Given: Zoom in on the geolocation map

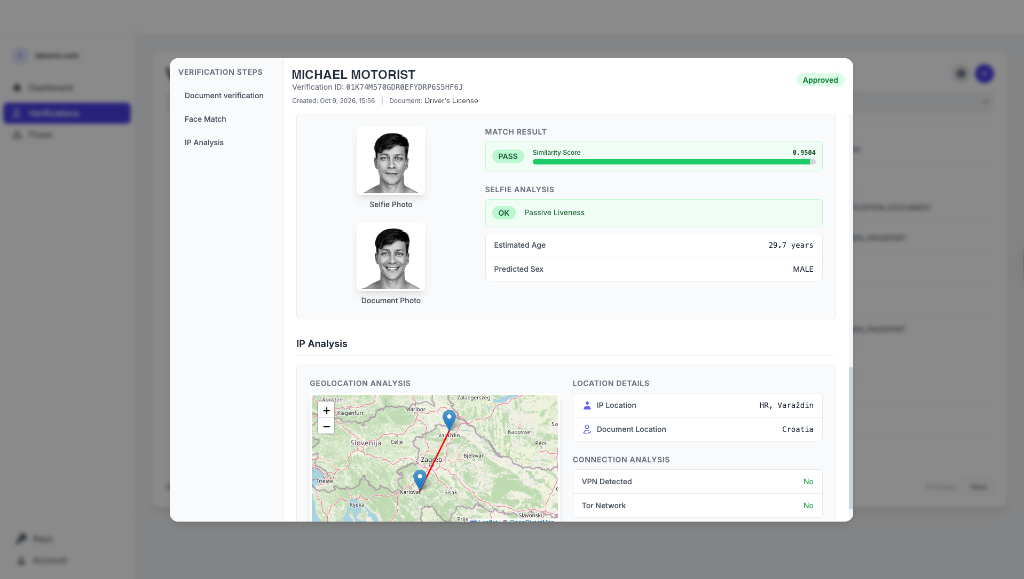Looking at the screenshot, I should tap(326, 411).
